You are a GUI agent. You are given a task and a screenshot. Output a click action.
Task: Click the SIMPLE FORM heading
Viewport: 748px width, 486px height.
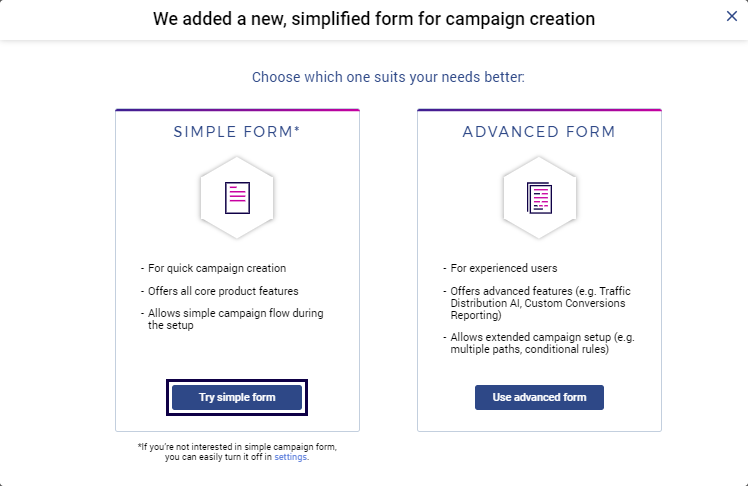[x=233, y=132]
